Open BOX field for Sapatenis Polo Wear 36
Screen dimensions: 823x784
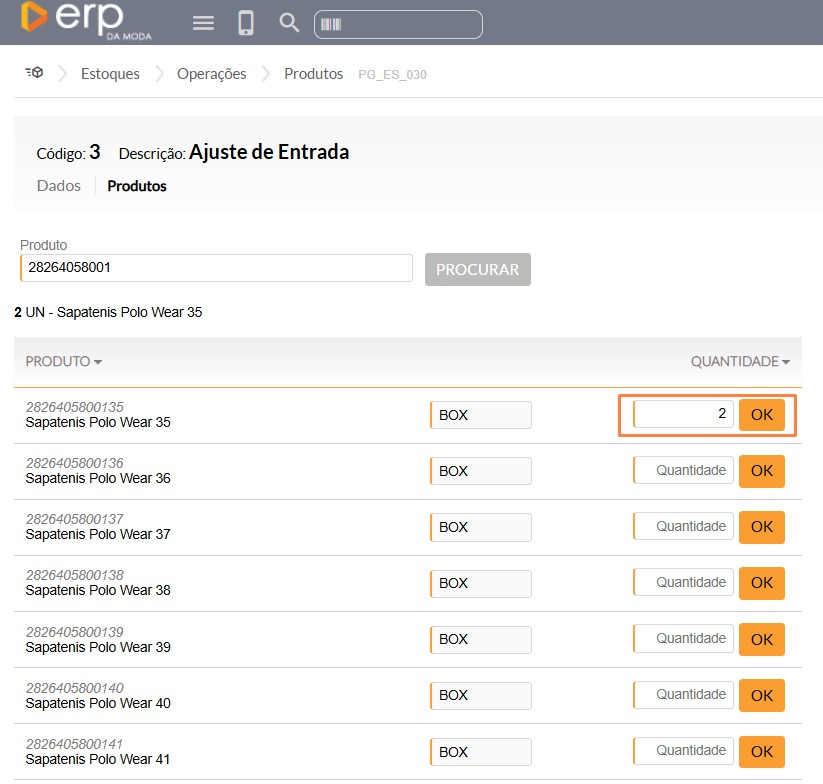[481, 471]
